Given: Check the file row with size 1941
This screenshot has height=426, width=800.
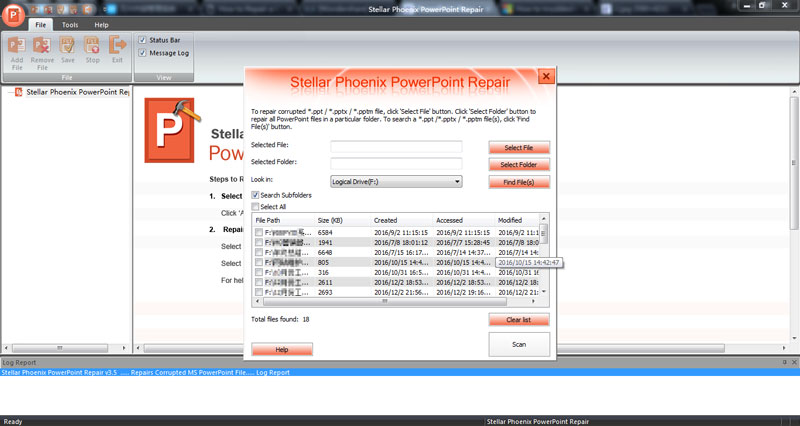Looking at the screenshot, I should 259,242.
